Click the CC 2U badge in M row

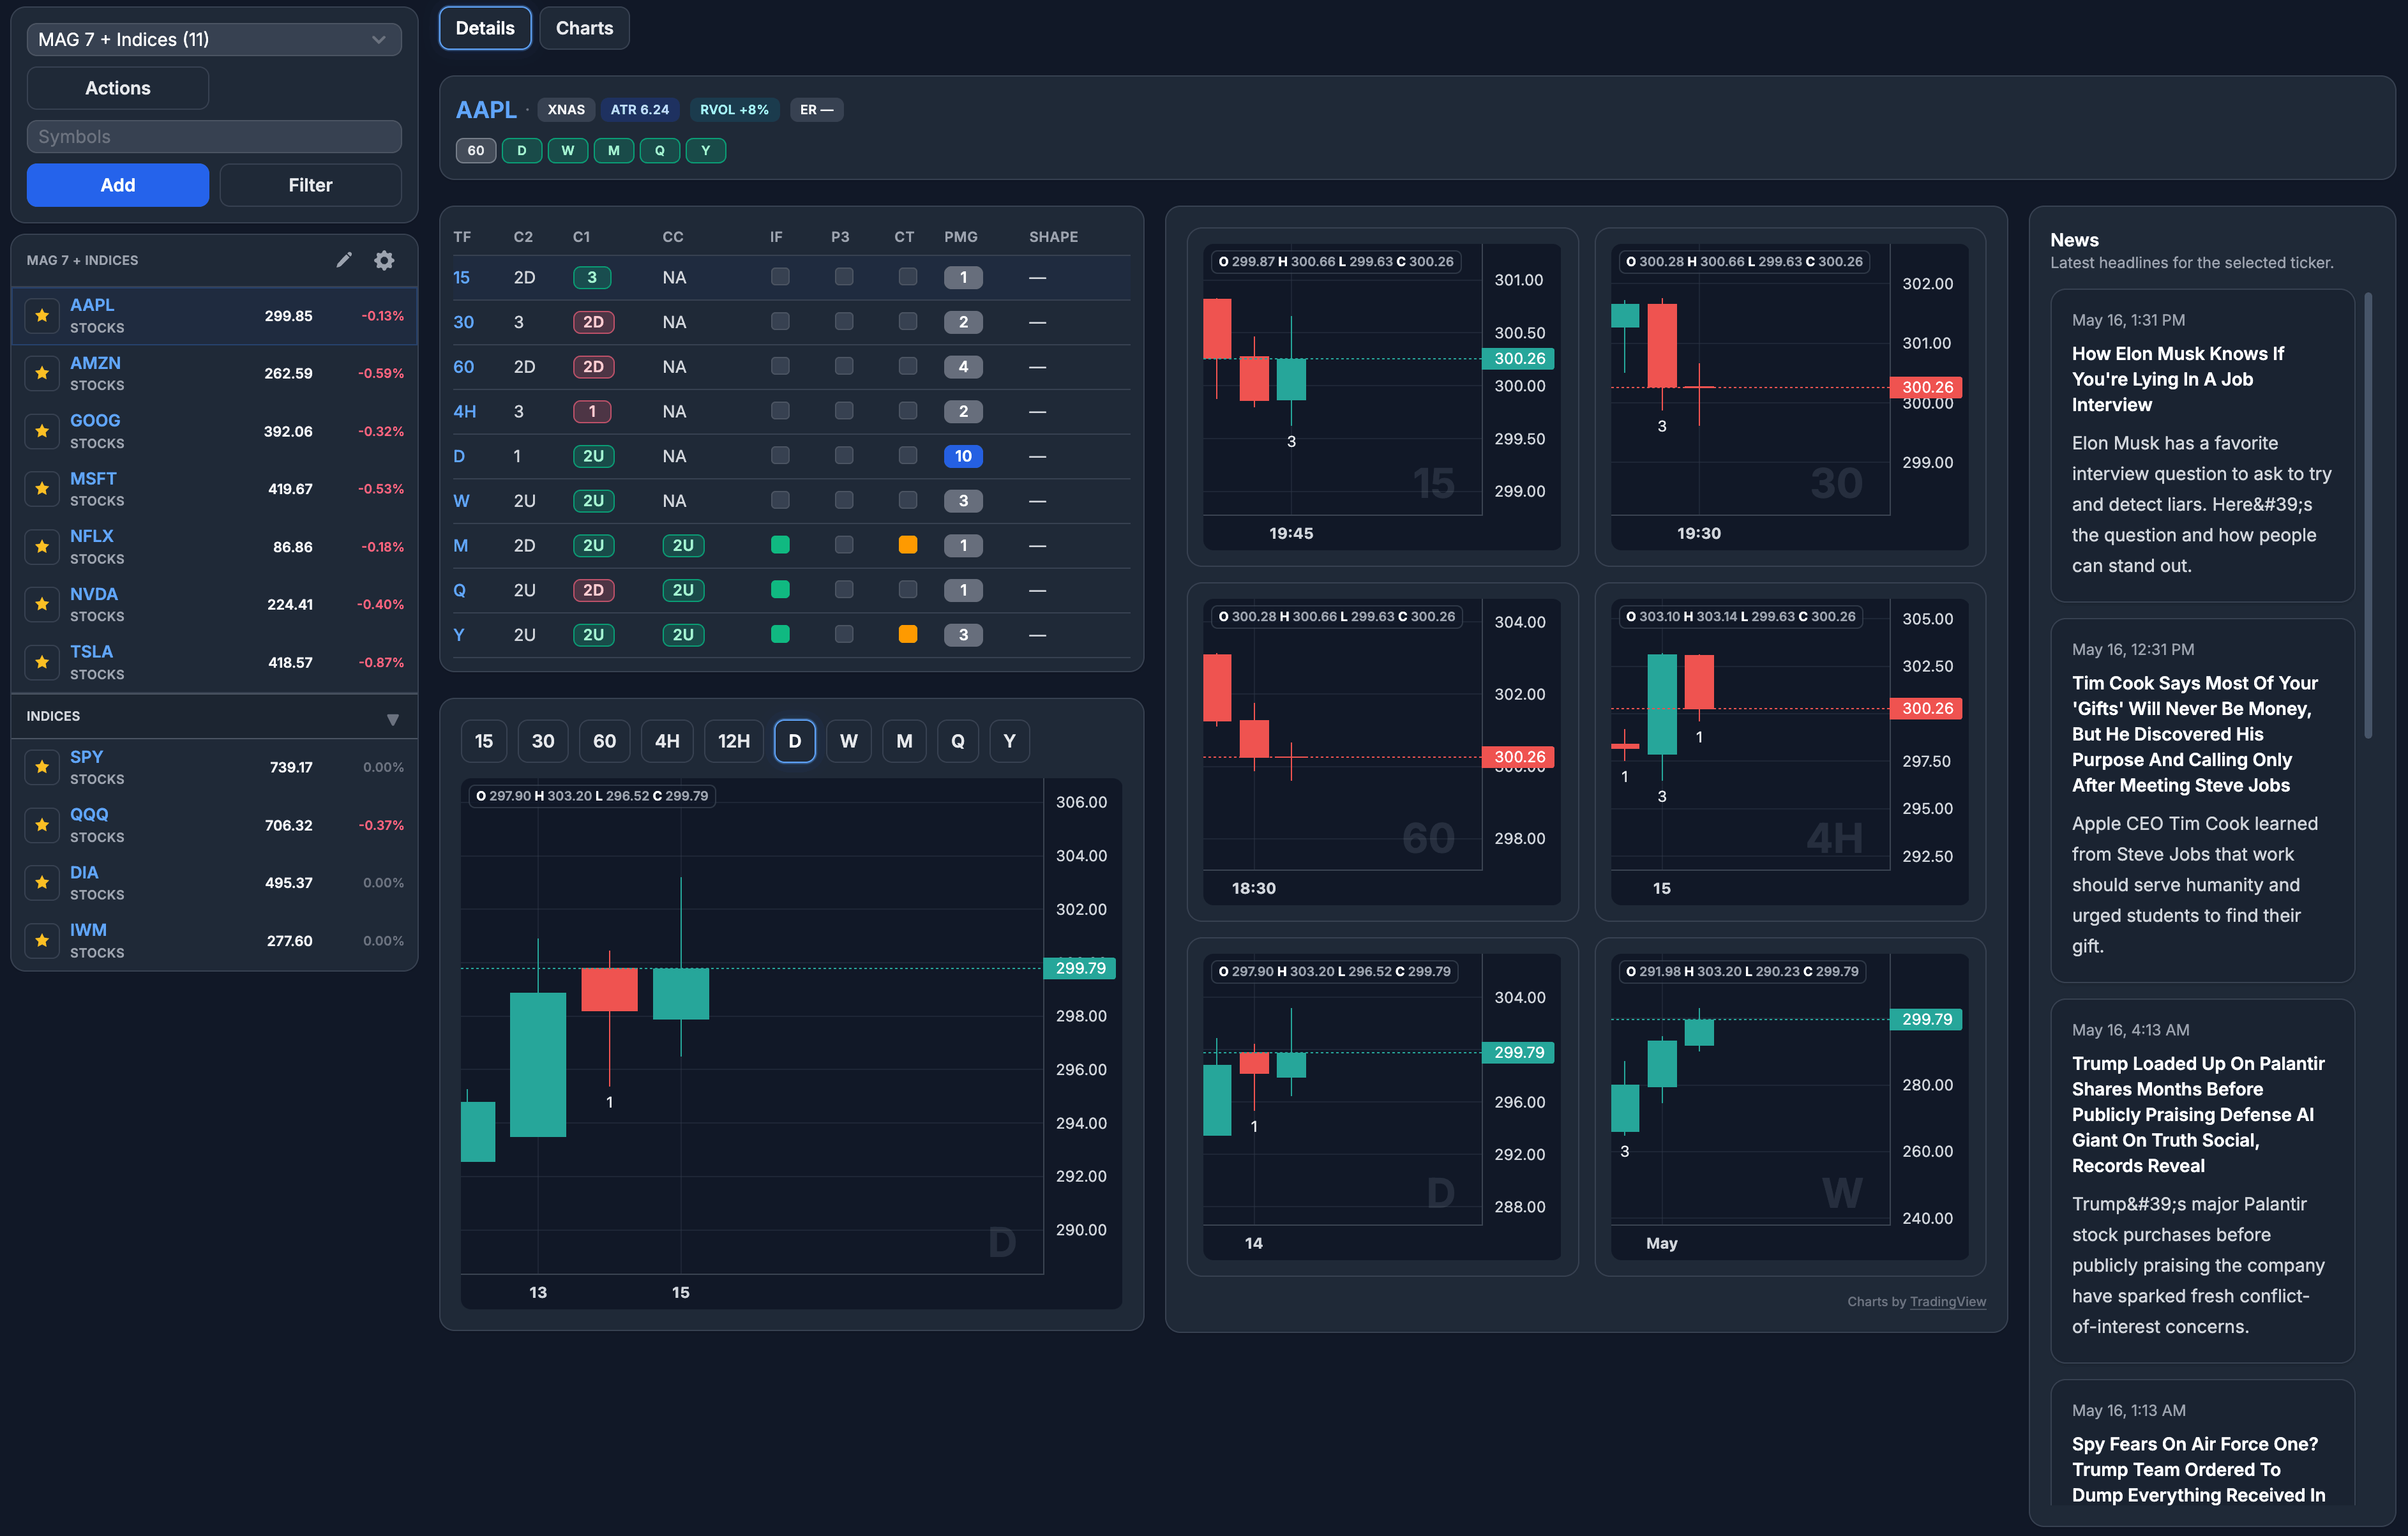(x=683, y=545)
